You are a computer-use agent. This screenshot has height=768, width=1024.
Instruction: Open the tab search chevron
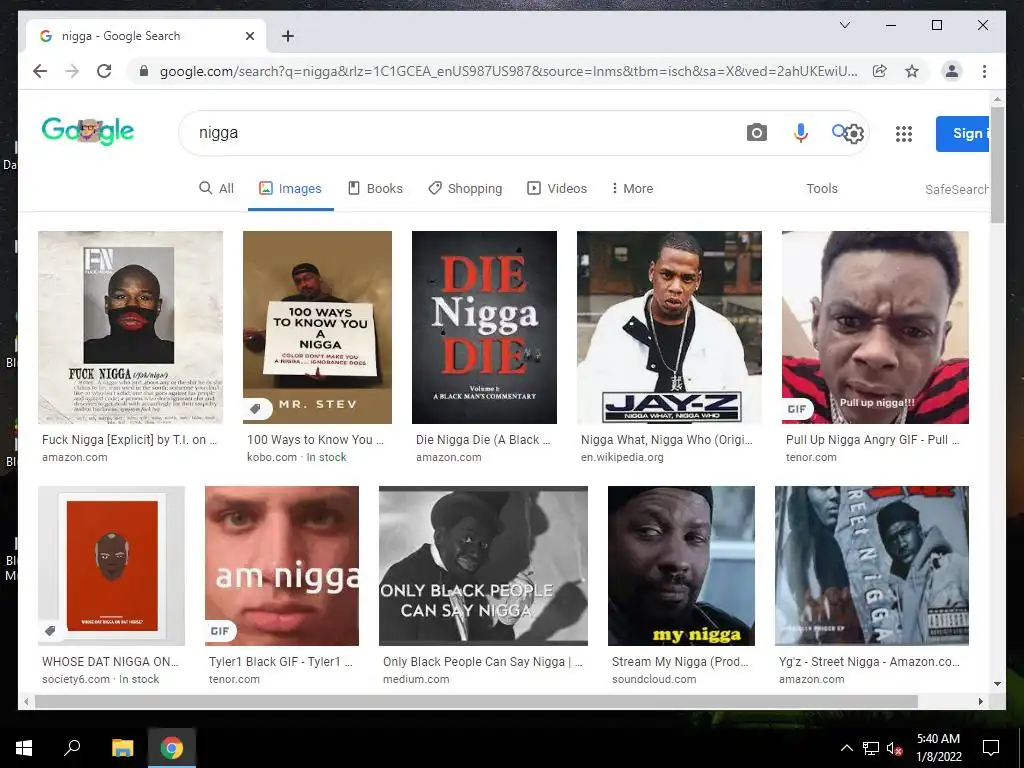(844, 25)
